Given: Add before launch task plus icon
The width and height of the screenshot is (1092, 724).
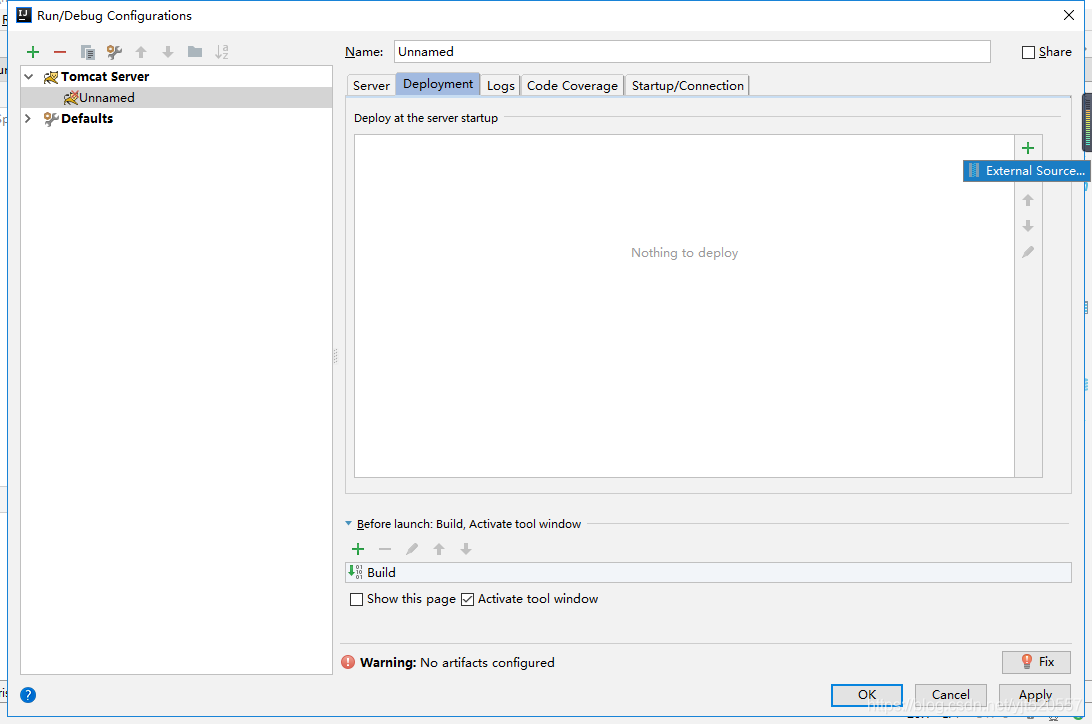Looking at the screenshot, I should [358, 549].
